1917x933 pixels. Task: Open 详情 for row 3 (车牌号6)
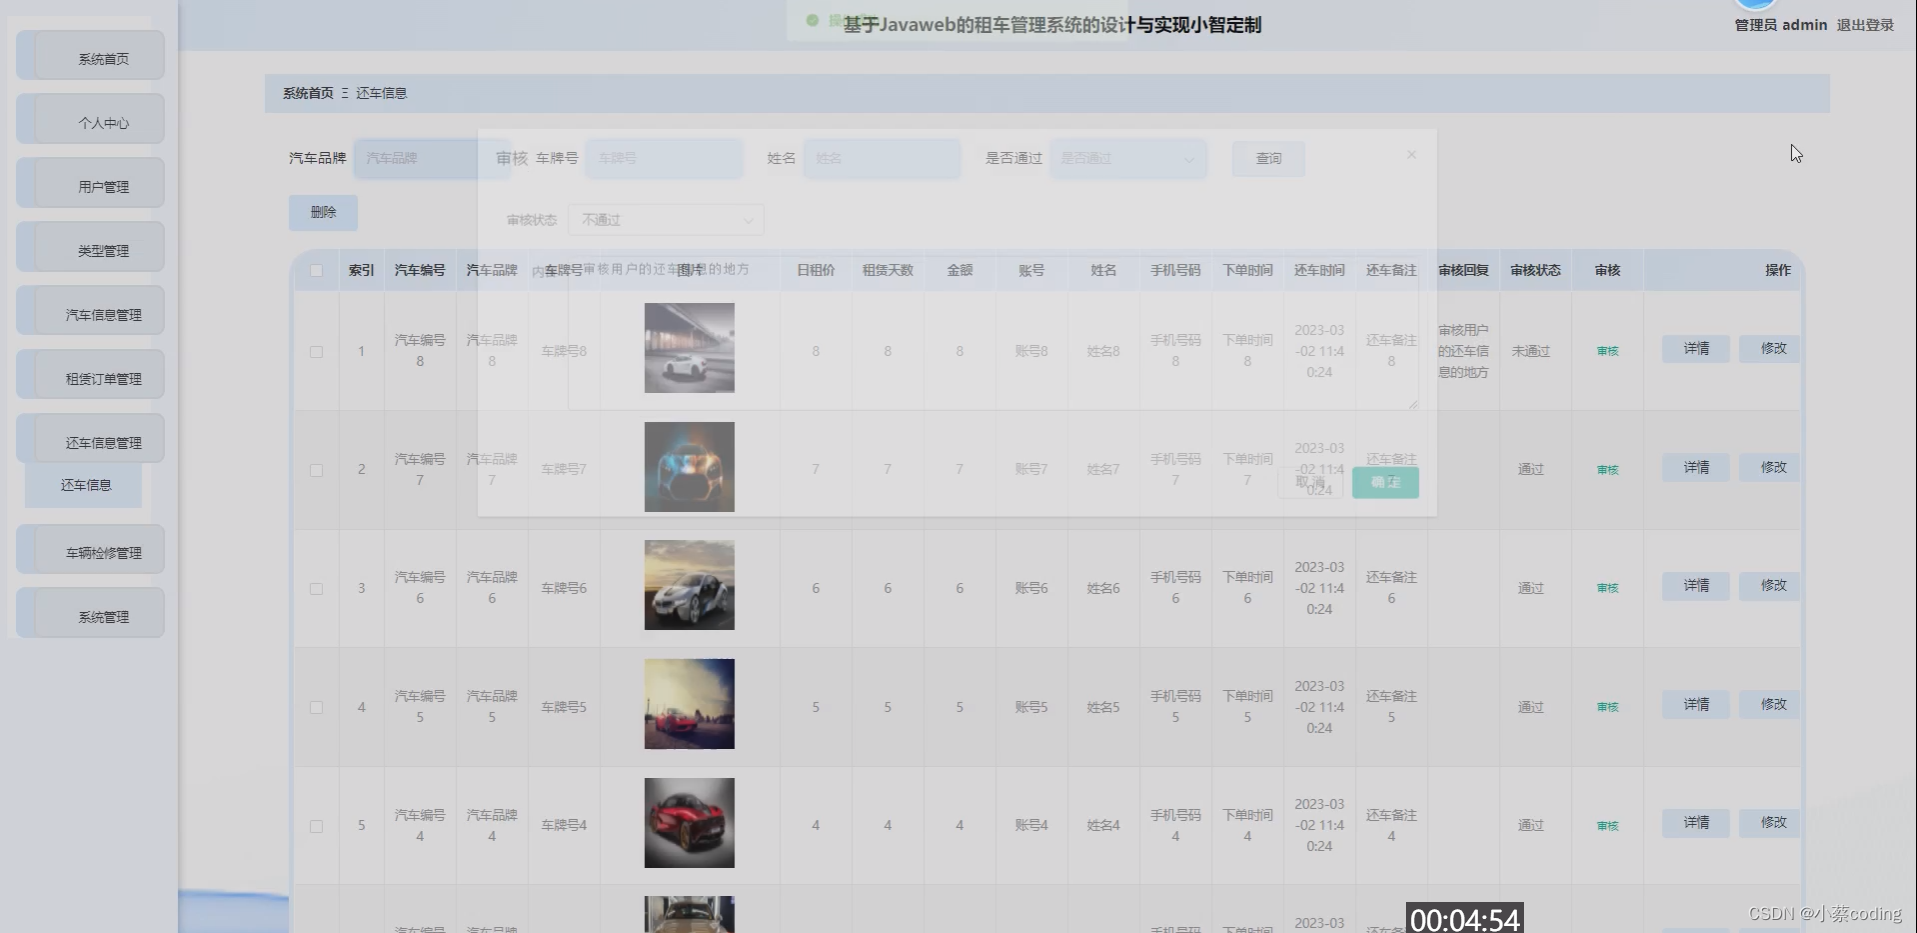1696,585
